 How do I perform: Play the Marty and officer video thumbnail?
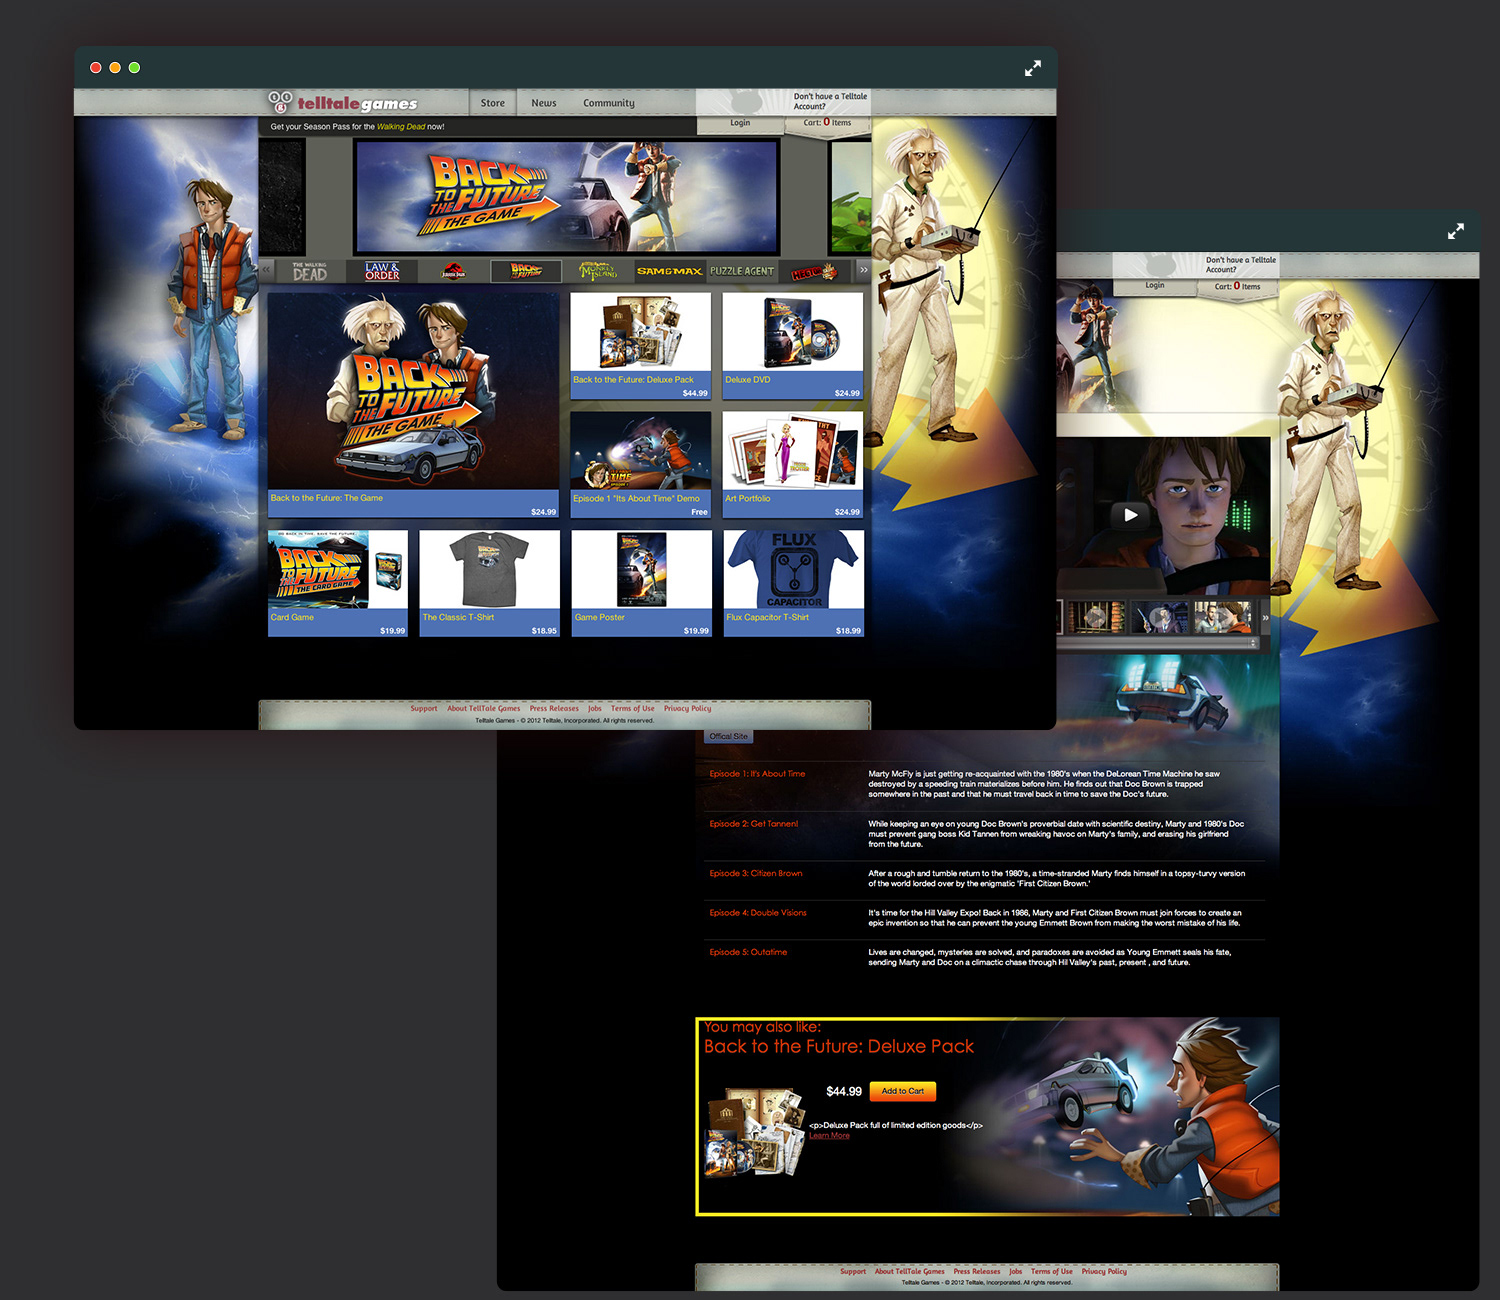[1223, 617]
